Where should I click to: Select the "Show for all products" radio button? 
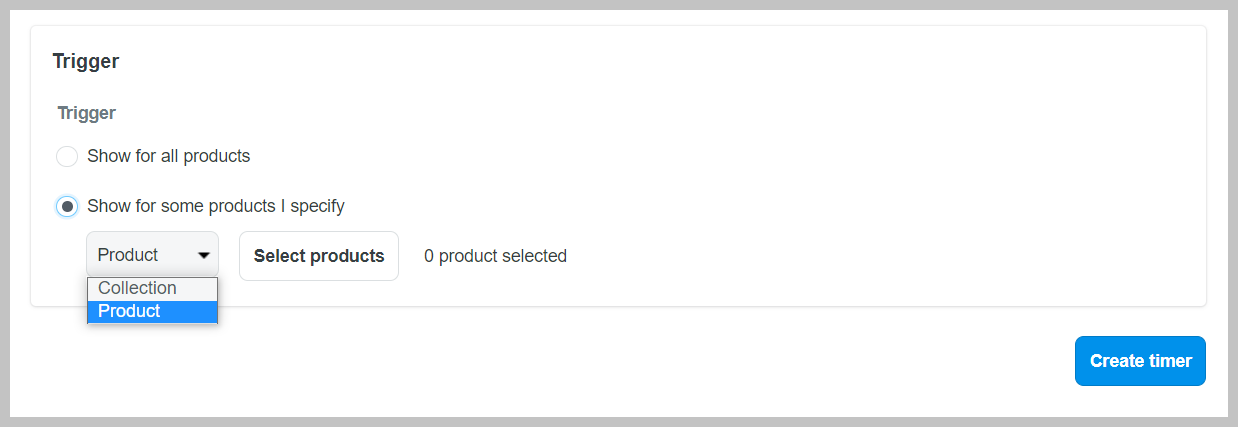tap(67, 157)
